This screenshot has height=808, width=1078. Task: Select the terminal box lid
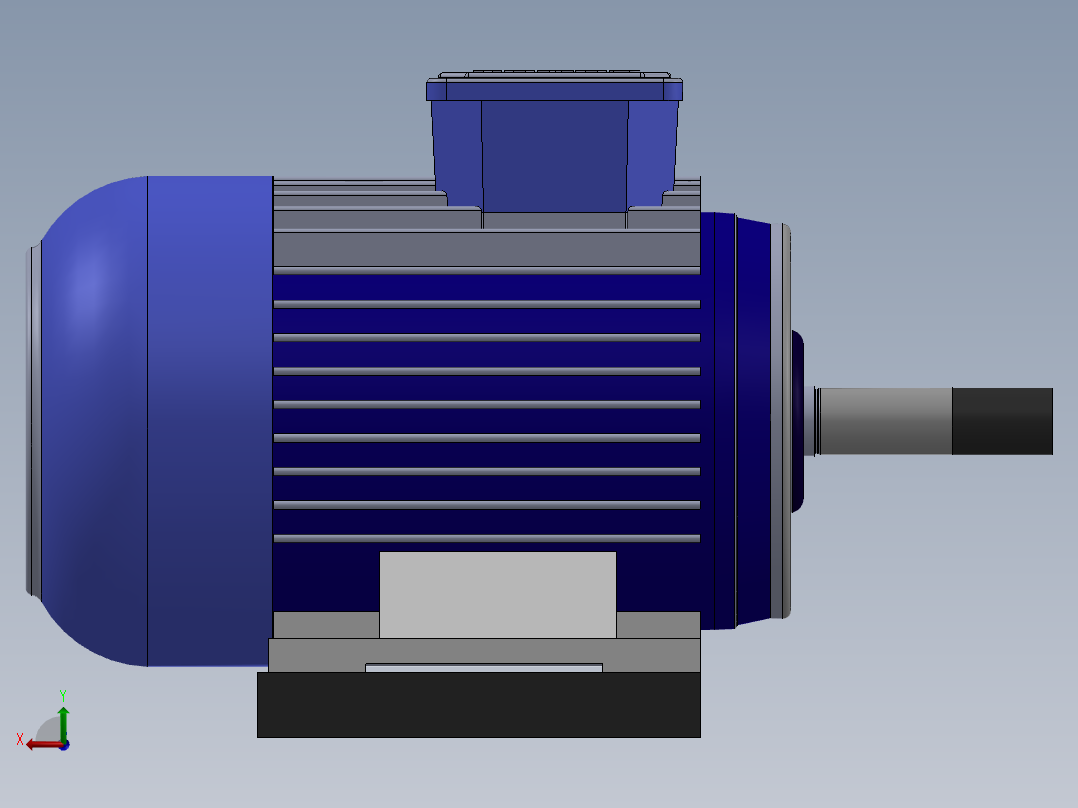[554, 88]
